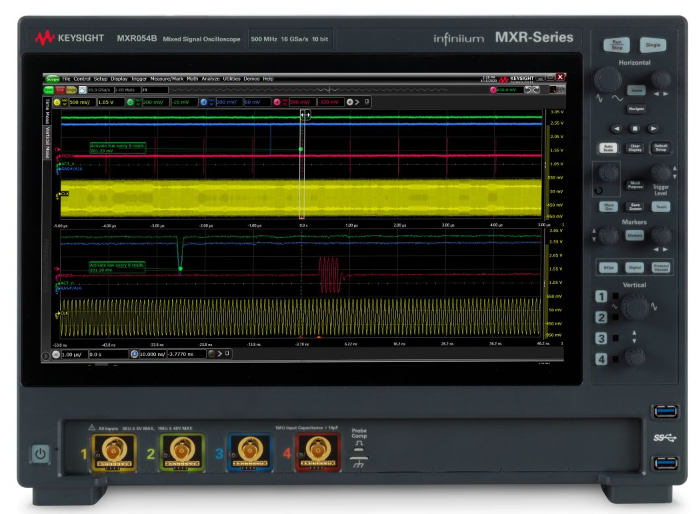Click the channel 1 offset field 1.05 V
This screenshot has width=696, height=514.
point(112,101)
